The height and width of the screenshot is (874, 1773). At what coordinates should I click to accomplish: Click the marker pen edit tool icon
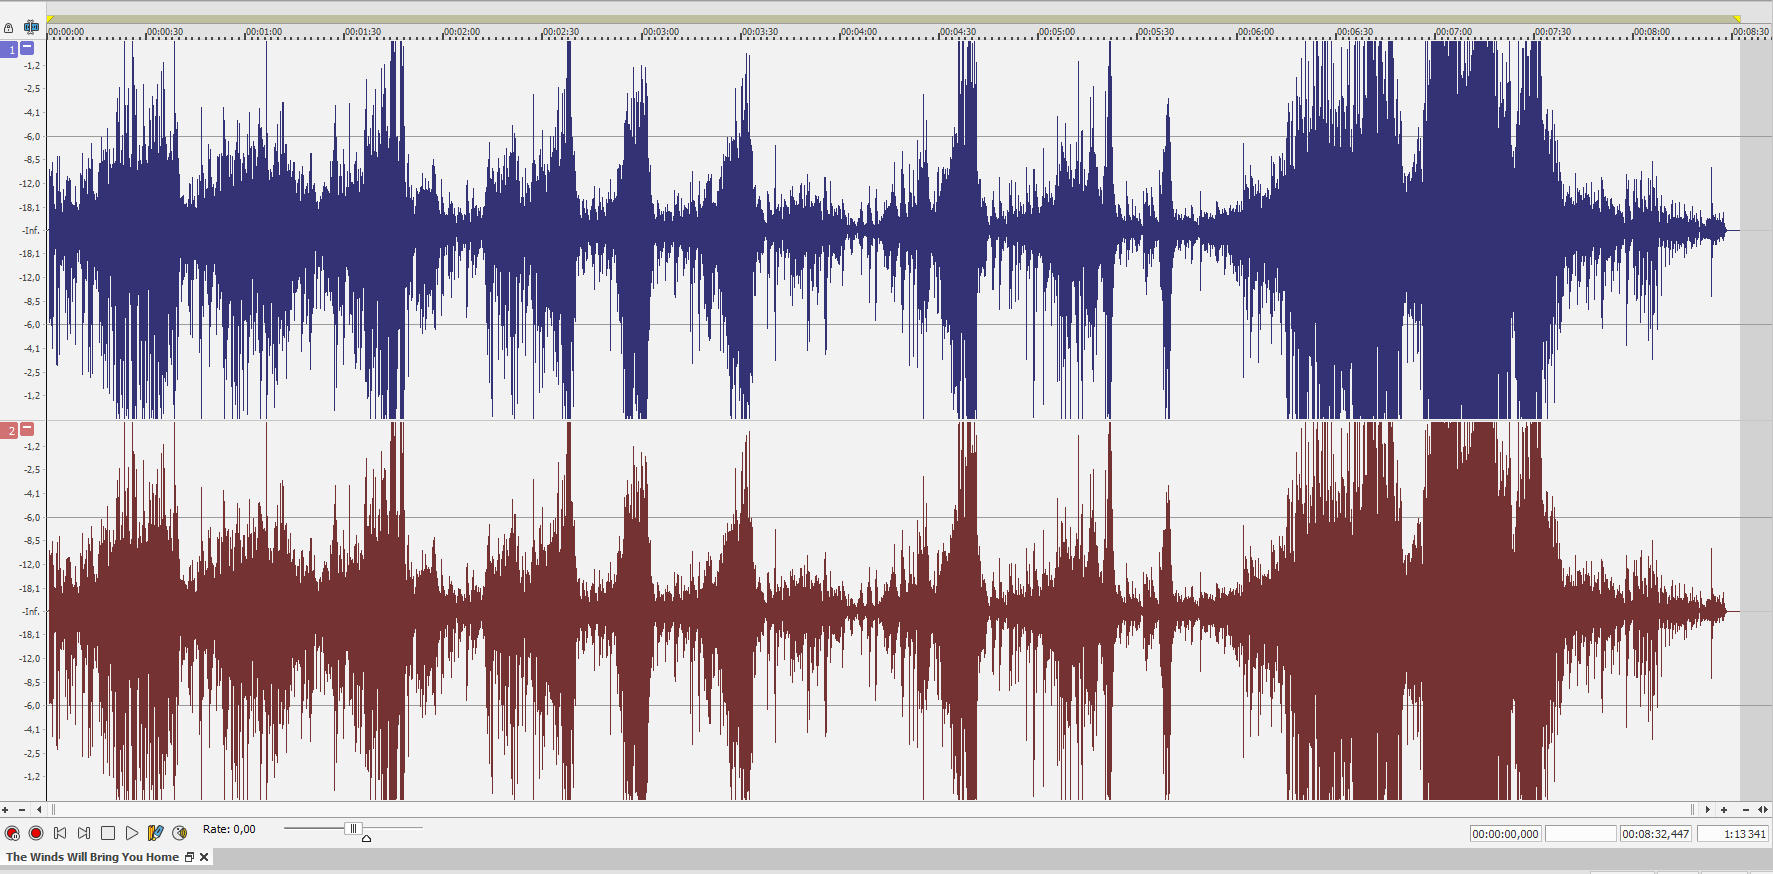(155, 833)
